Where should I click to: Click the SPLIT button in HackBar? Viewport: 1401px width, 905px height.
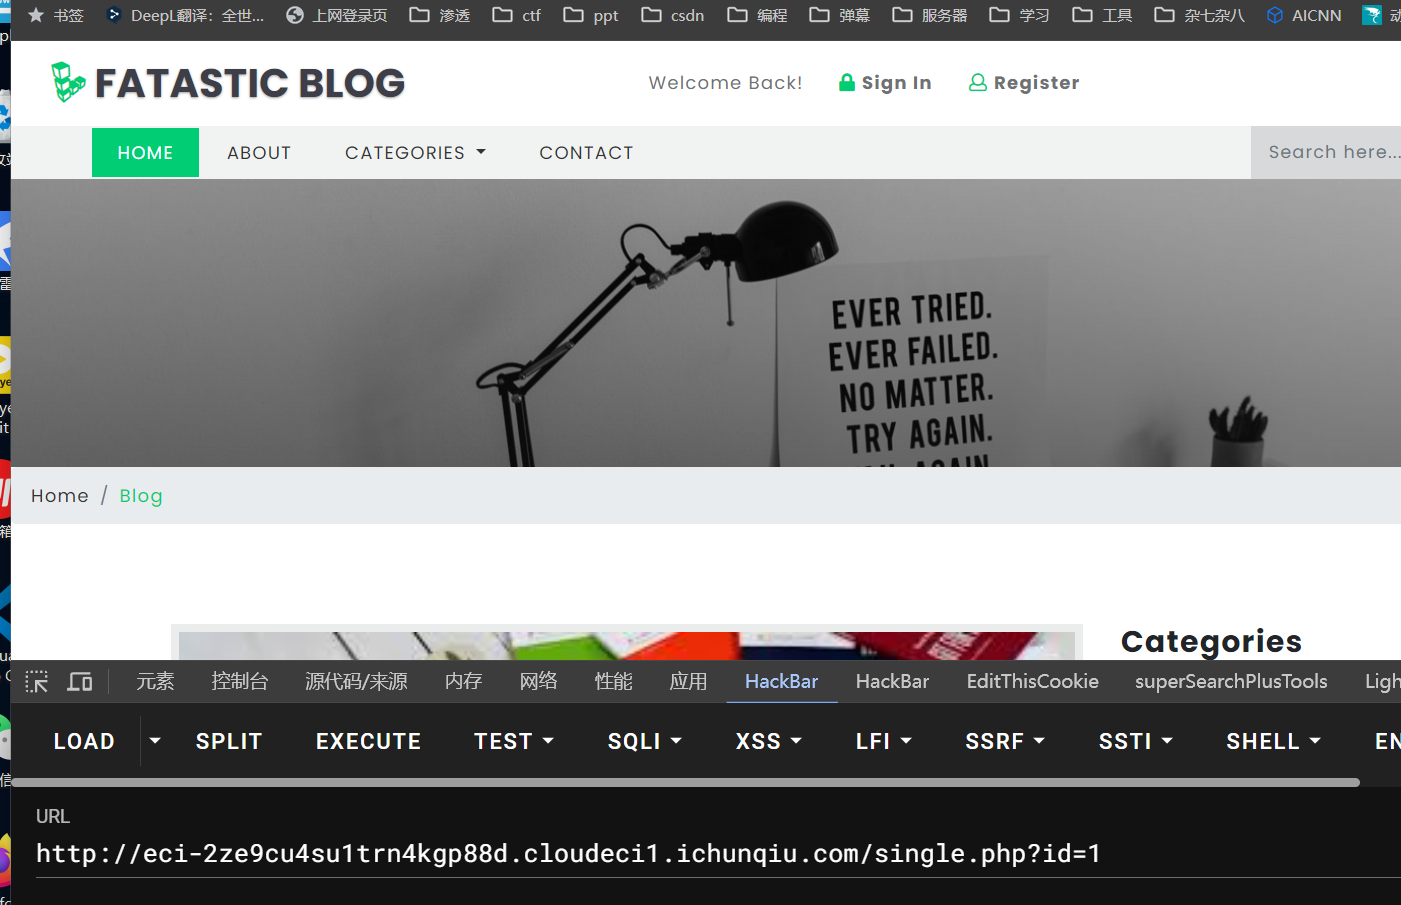click(x=229, y=741)
